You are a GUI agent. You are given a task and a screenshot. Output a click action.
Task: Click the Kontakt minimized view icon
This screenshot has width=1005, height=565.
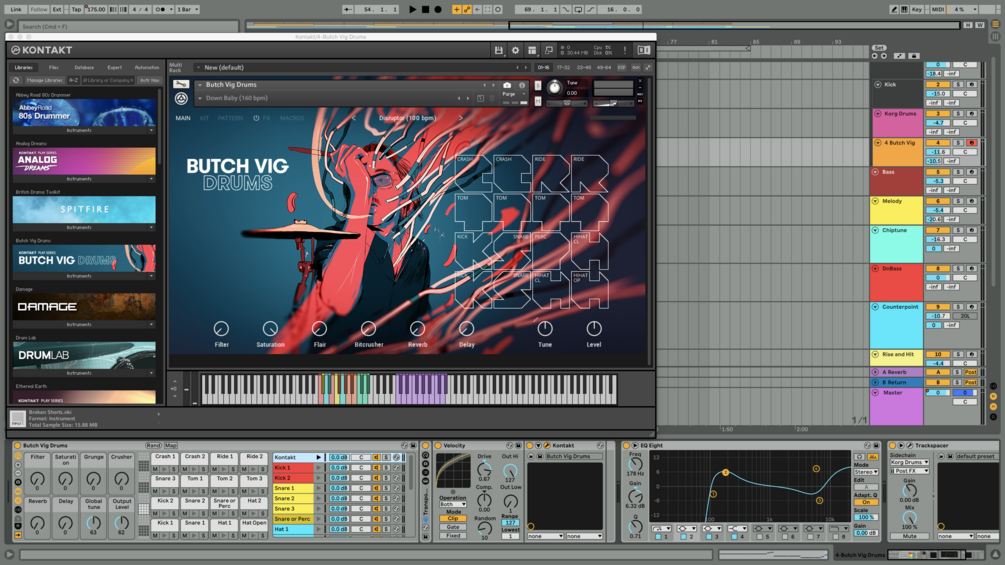point(549,50)
